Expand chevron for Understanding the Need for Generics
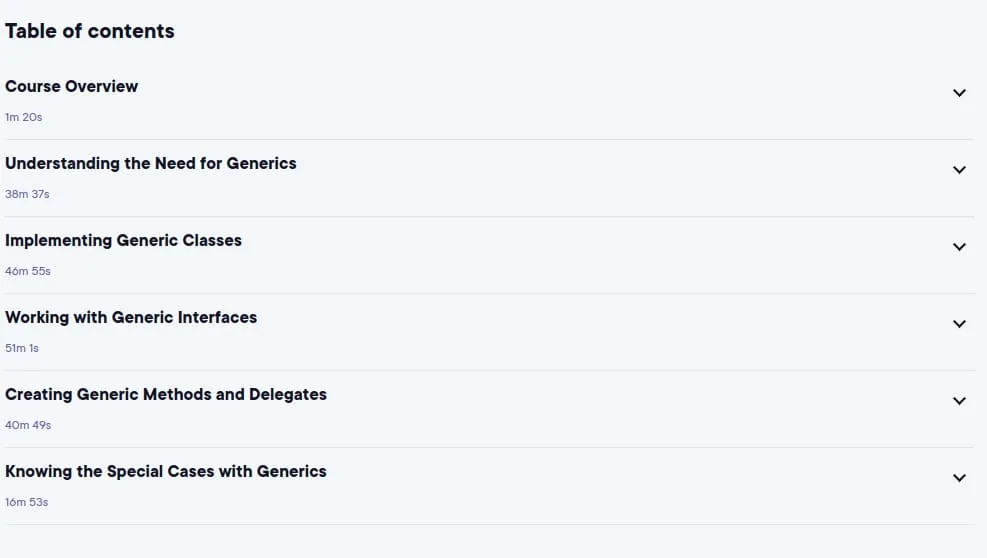Screen dimensions: 987x558 pyautogui.click(x=959, y=170)
